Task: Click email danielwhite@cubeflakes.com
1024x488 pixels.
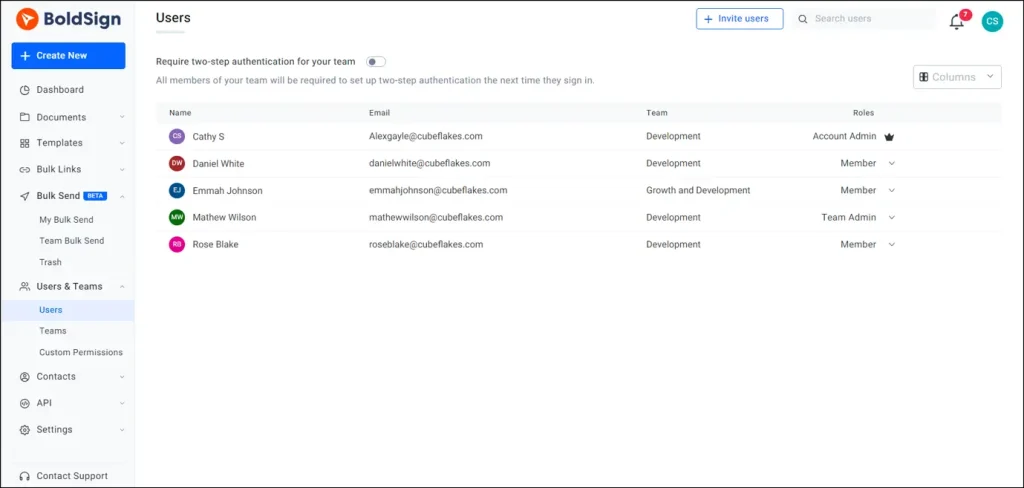Action: click(x=430, y=163)
